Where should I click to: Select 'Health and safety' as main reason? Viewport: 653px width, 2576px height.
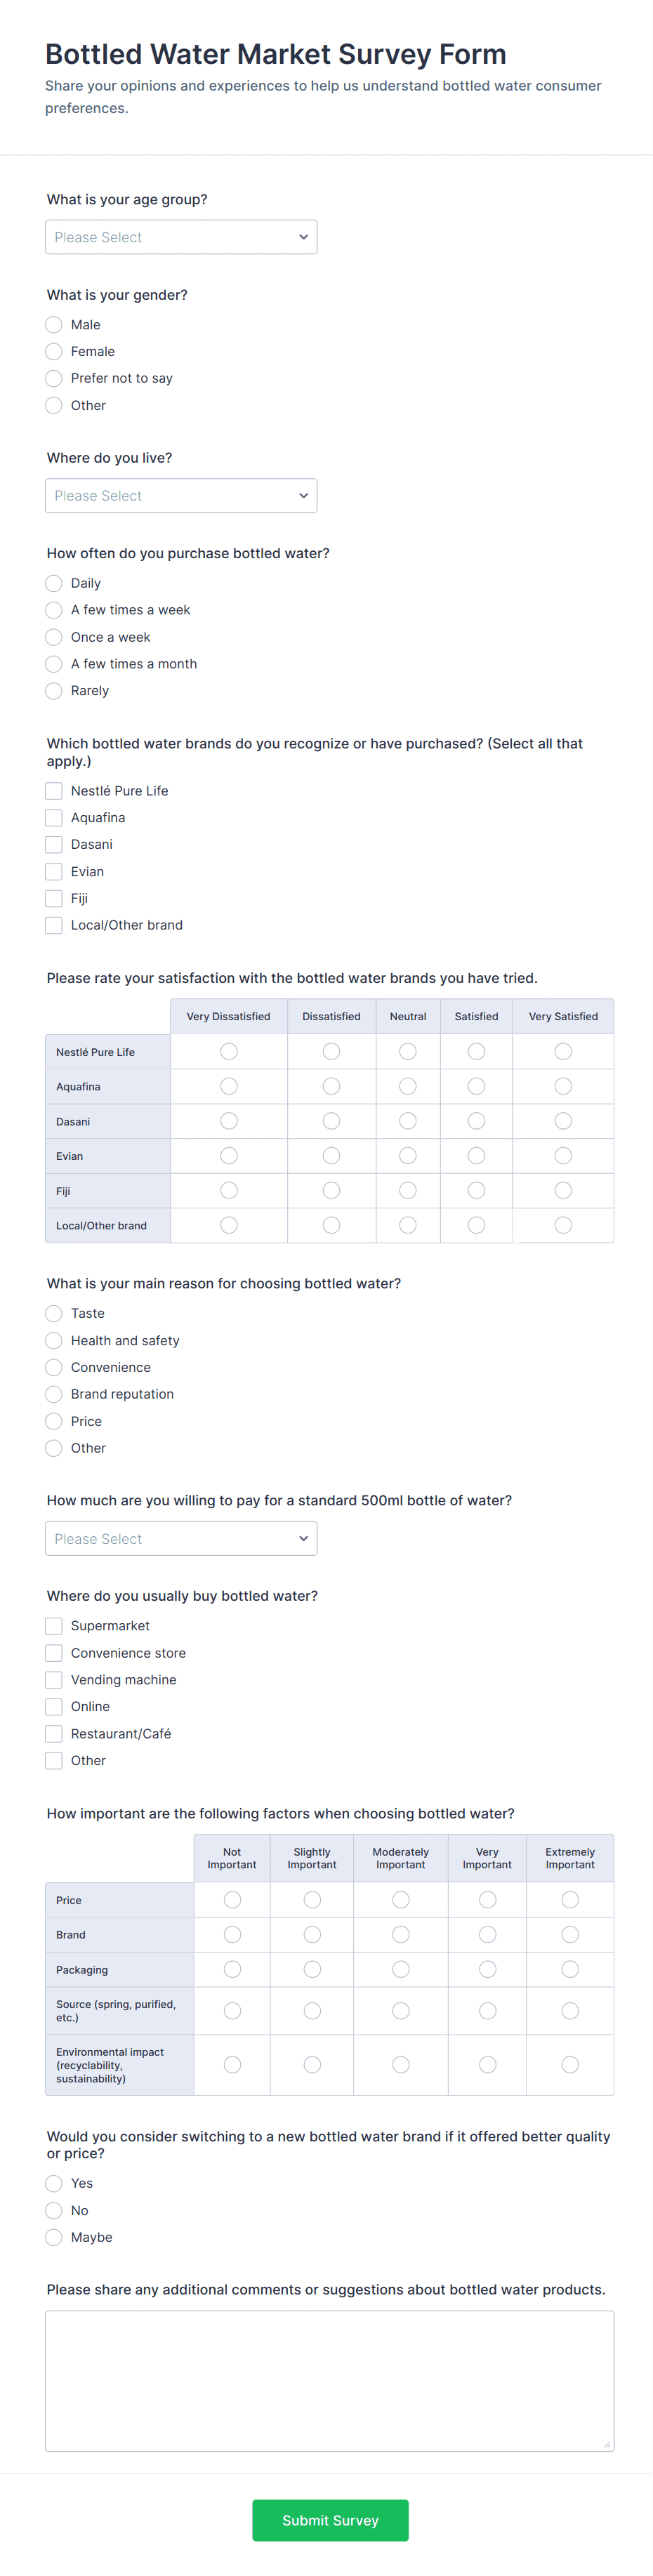click(54, 1341)
